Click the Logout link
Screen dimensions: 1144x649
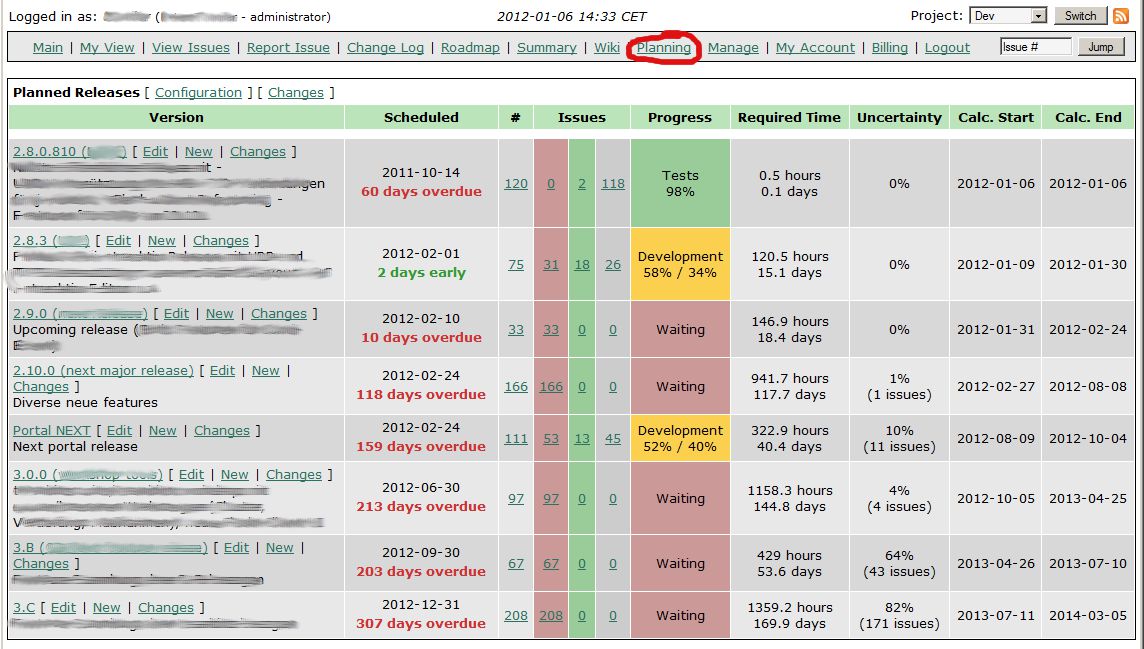(947, 47)
